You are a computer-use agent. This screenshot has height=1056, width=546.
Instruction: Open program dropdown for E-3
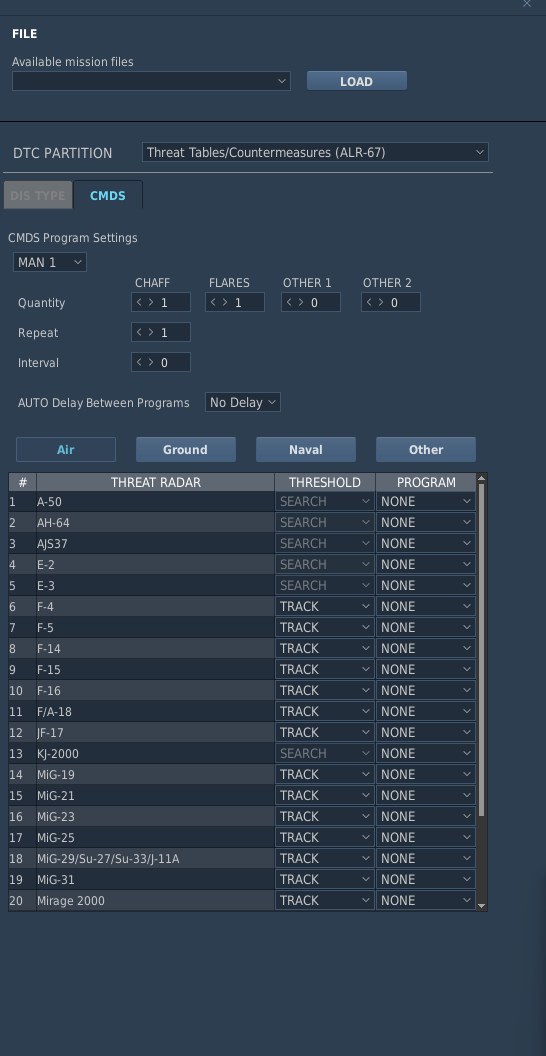tap(426, 585)
